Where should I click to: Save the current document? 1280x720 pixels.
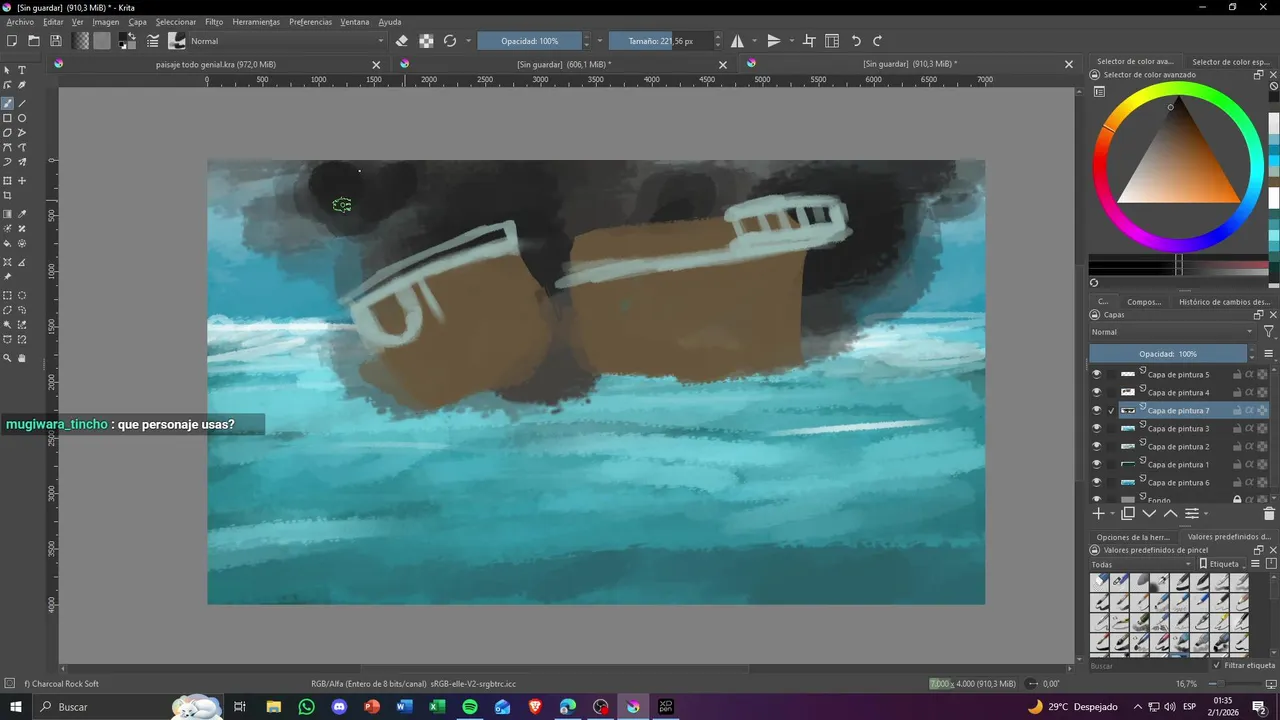(x=56, y=41)
